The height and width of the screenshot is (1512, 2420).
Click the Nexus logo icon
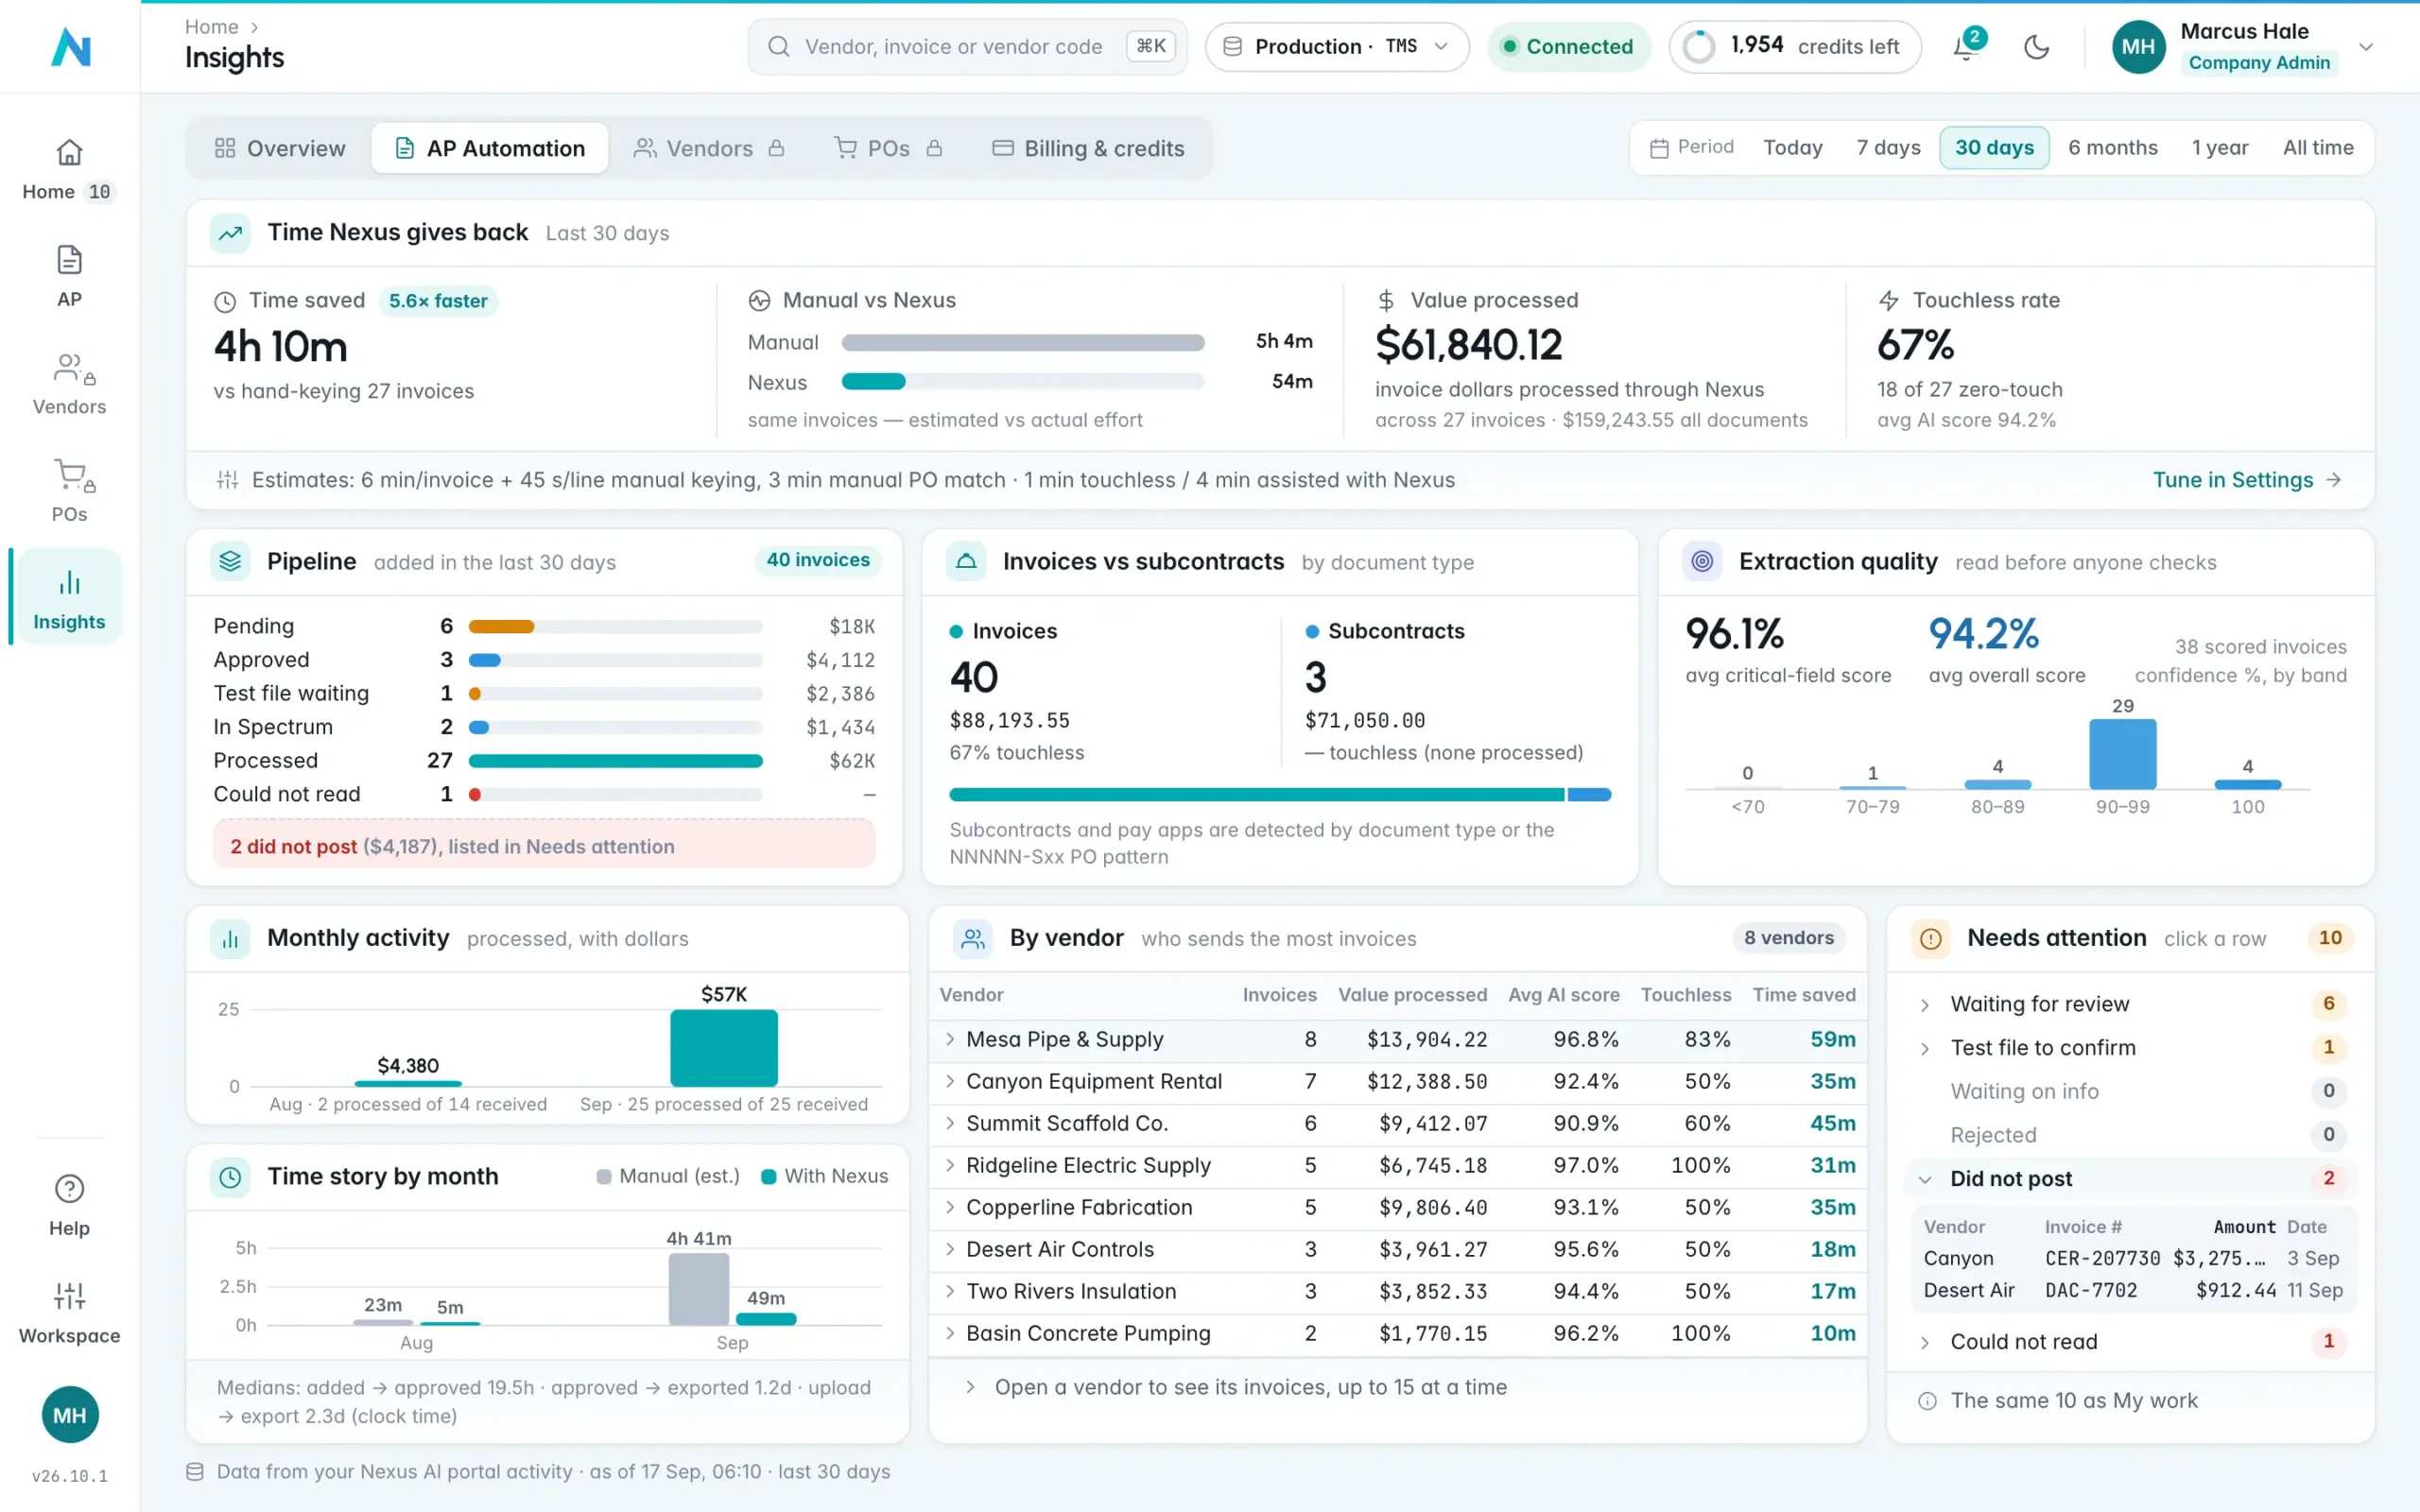[70, 47]
